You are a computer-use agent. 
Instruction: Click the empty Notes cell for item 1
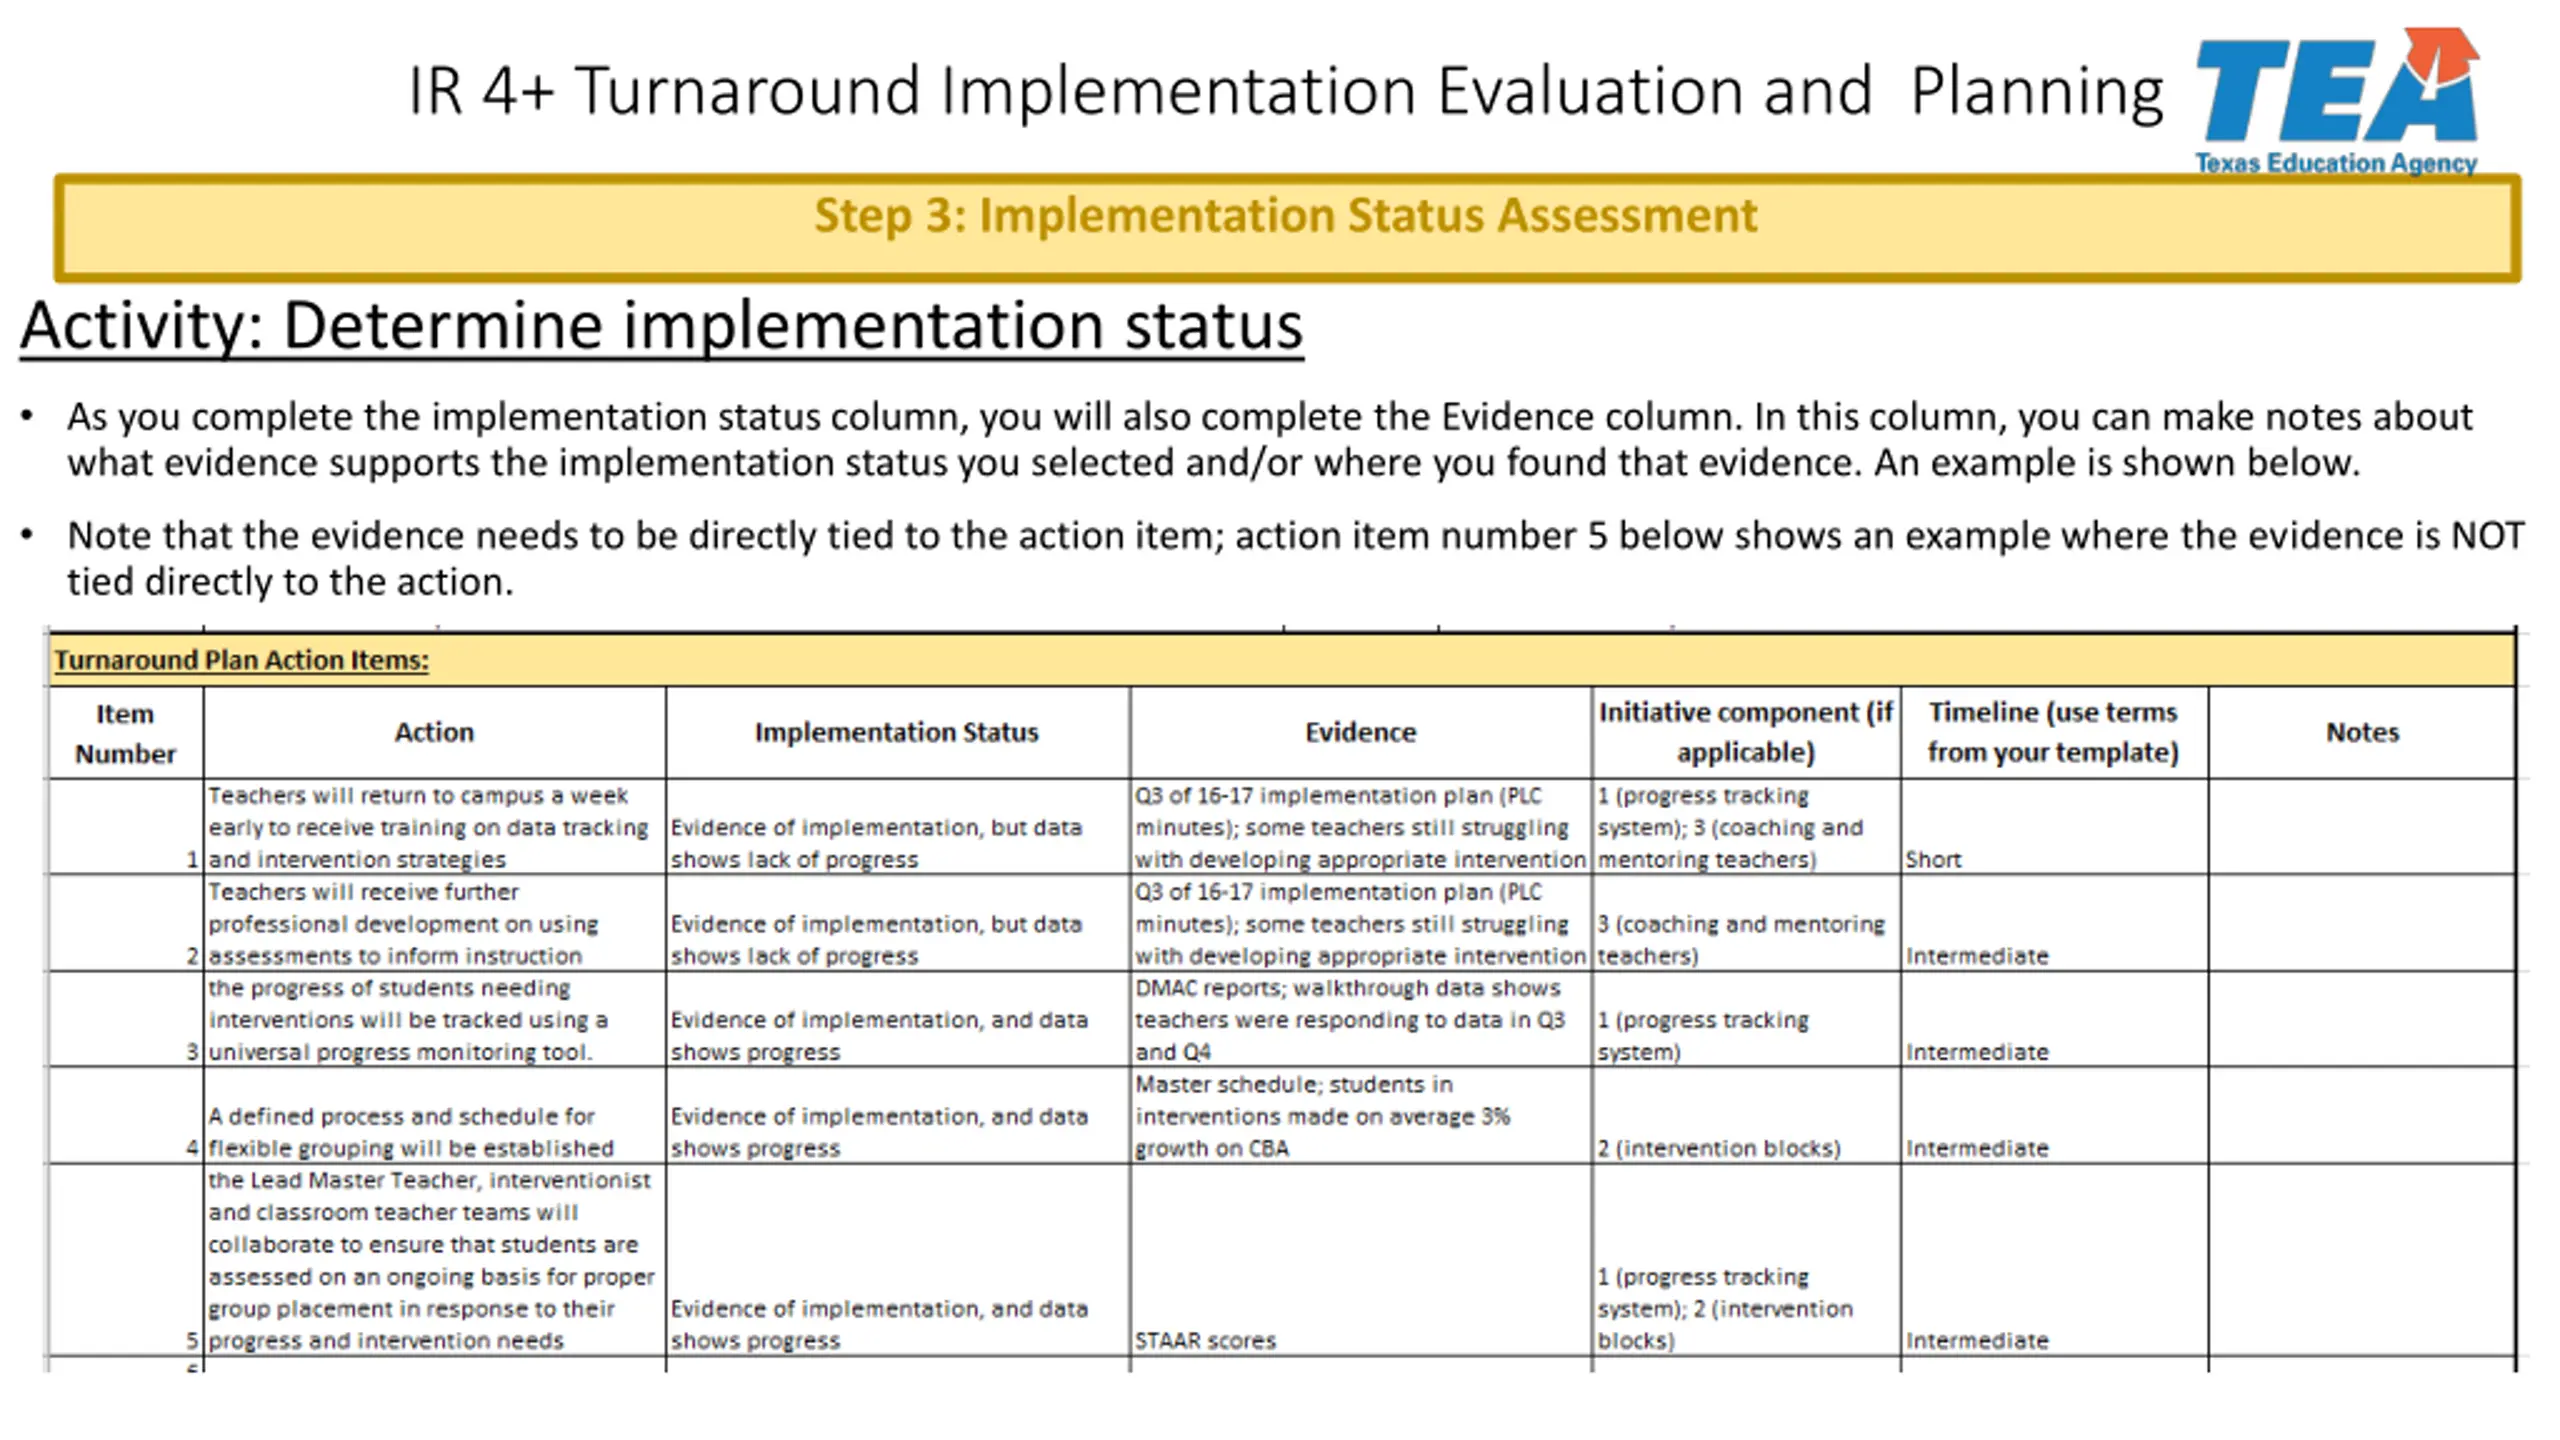(2362, 827)
